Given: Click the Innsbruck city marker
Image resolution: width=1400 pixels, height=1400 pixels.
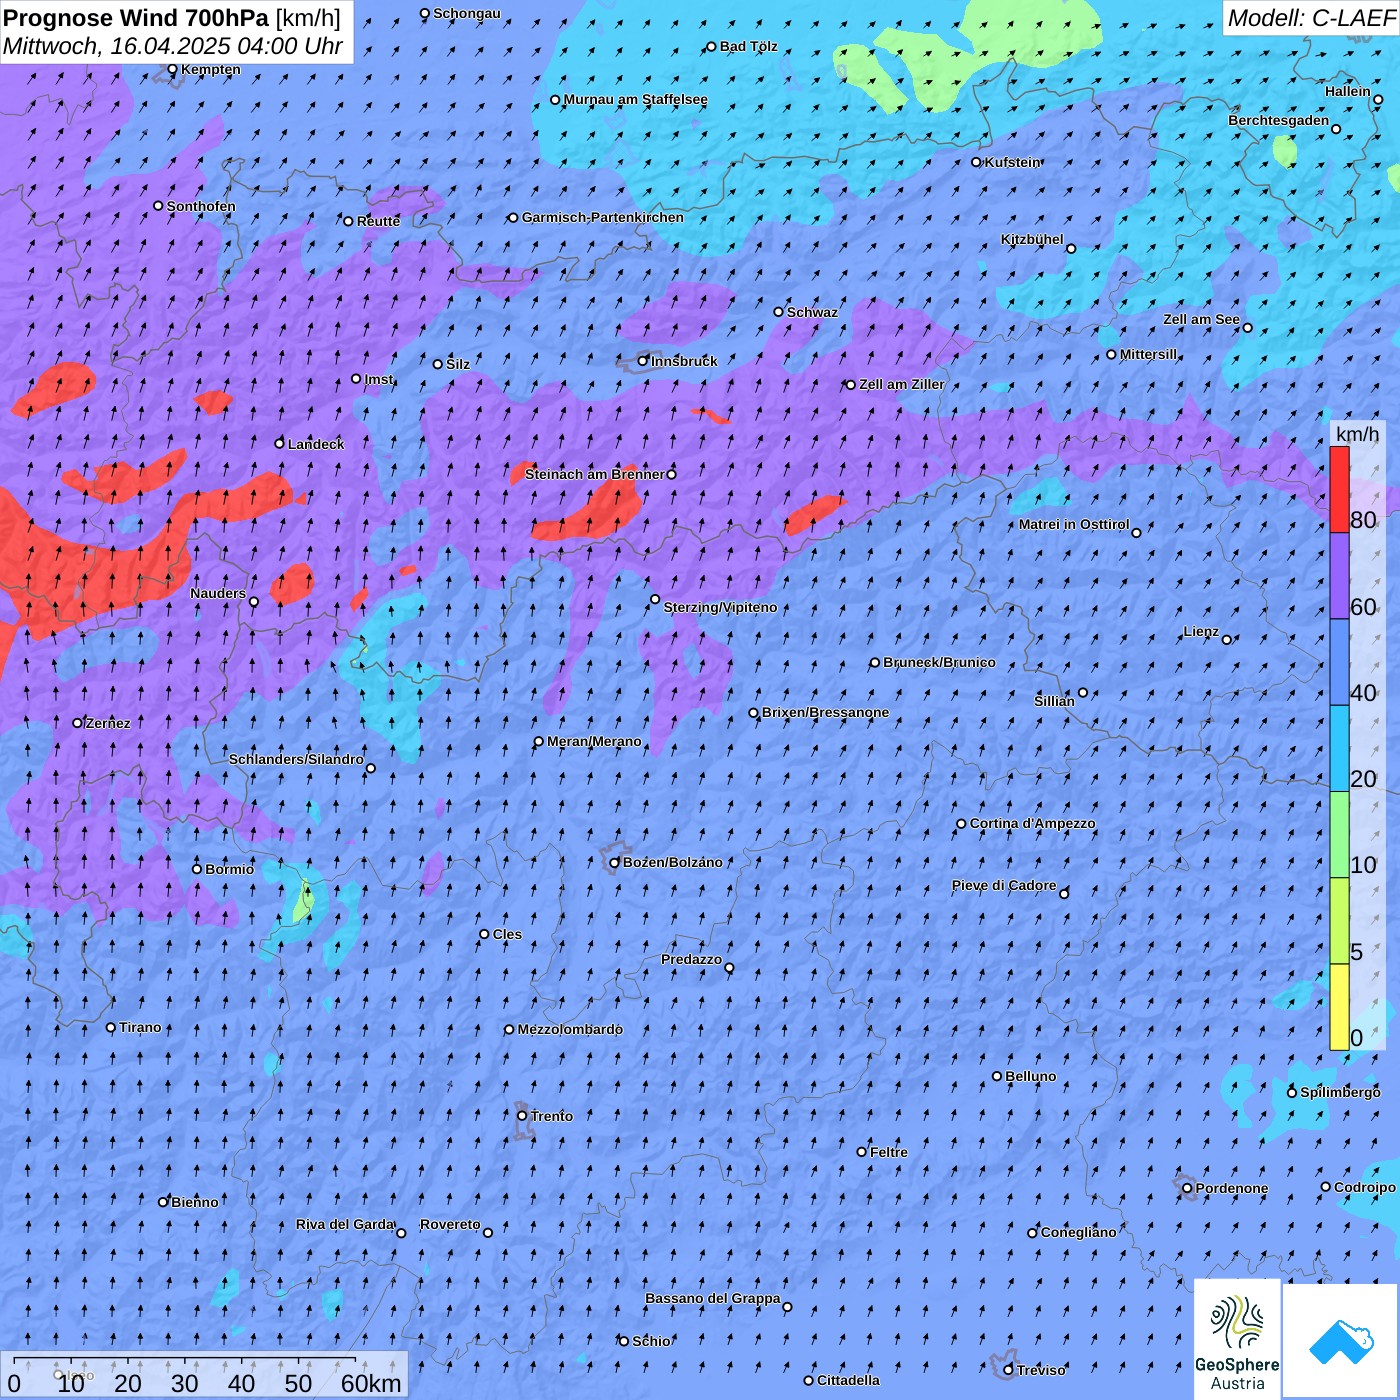Looking at the screenshot, I should (643, 361).
